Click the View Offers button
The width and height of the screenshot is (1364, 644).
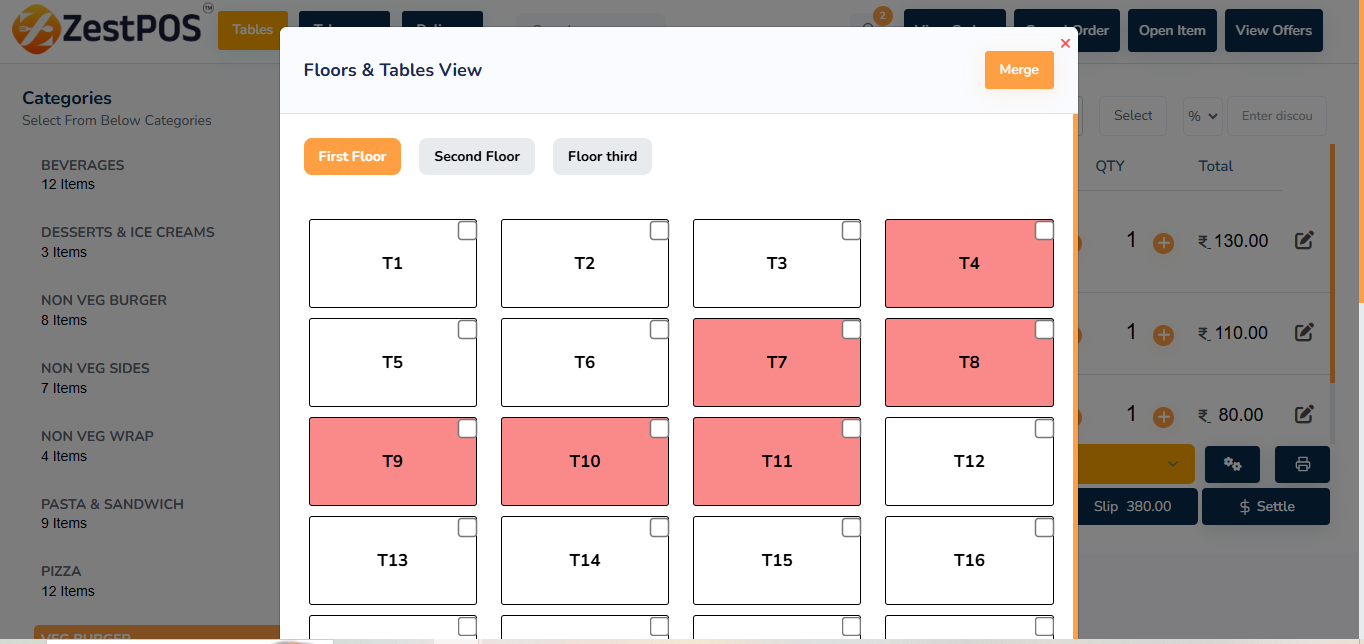click(x=1273, y=31)
